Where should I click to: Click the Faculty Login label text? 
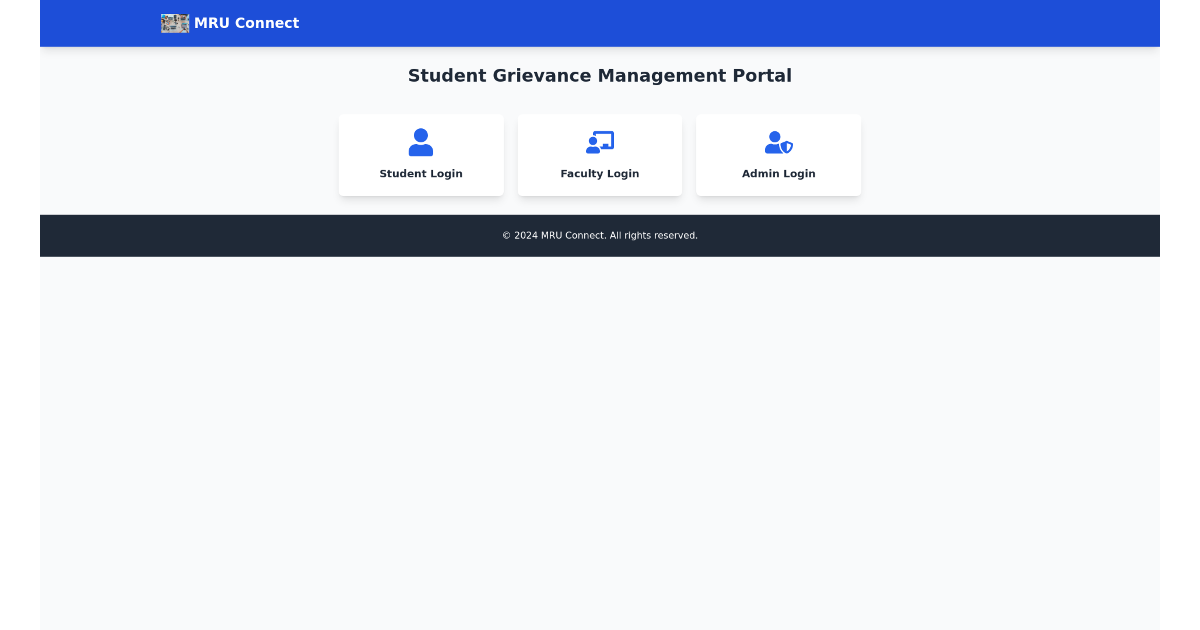click(x=599, y=173)
